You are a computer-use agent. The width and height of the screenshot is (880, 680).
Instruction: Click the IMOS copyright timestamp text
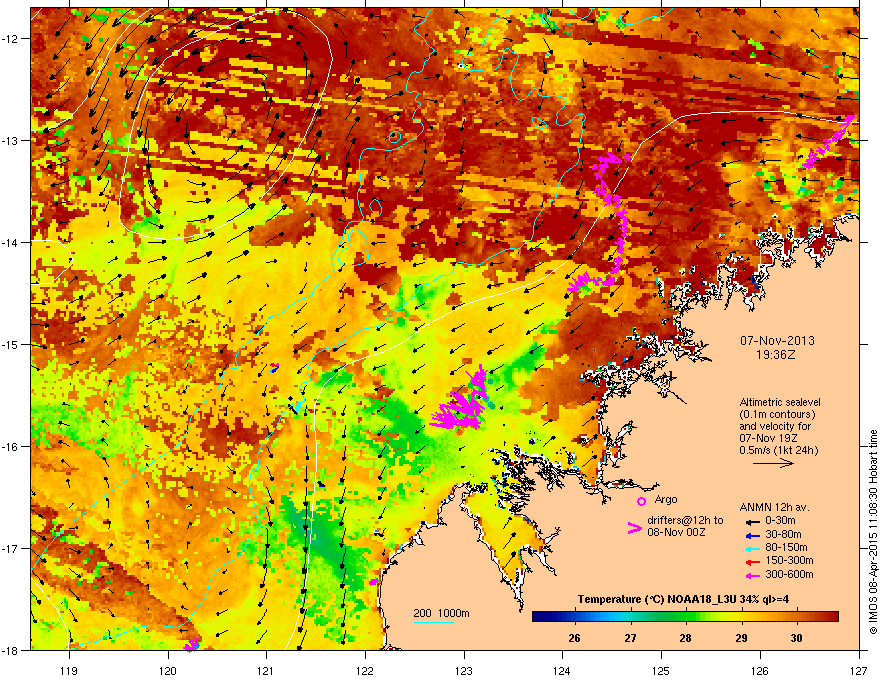coord(873,532)
